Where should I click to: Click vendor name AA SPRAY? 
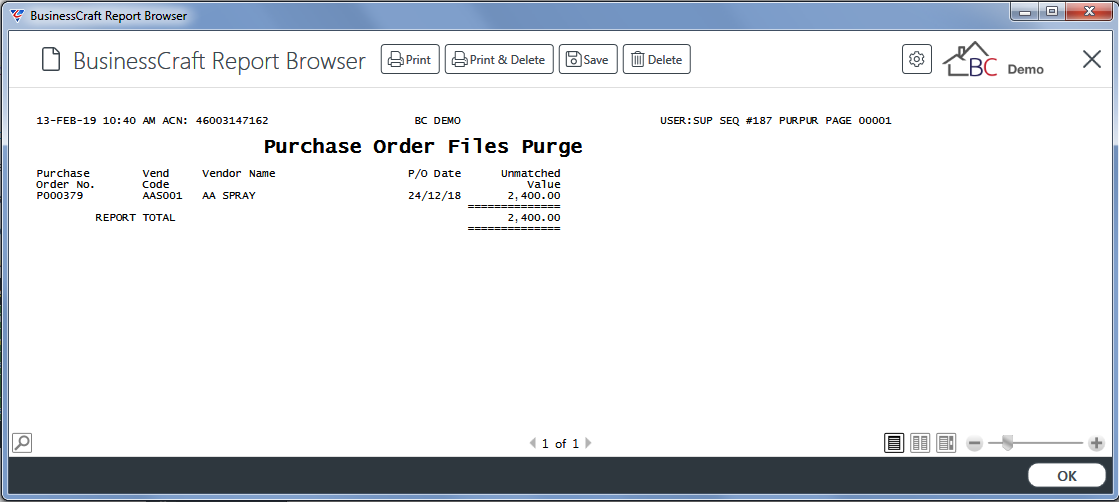click(228, 196)
